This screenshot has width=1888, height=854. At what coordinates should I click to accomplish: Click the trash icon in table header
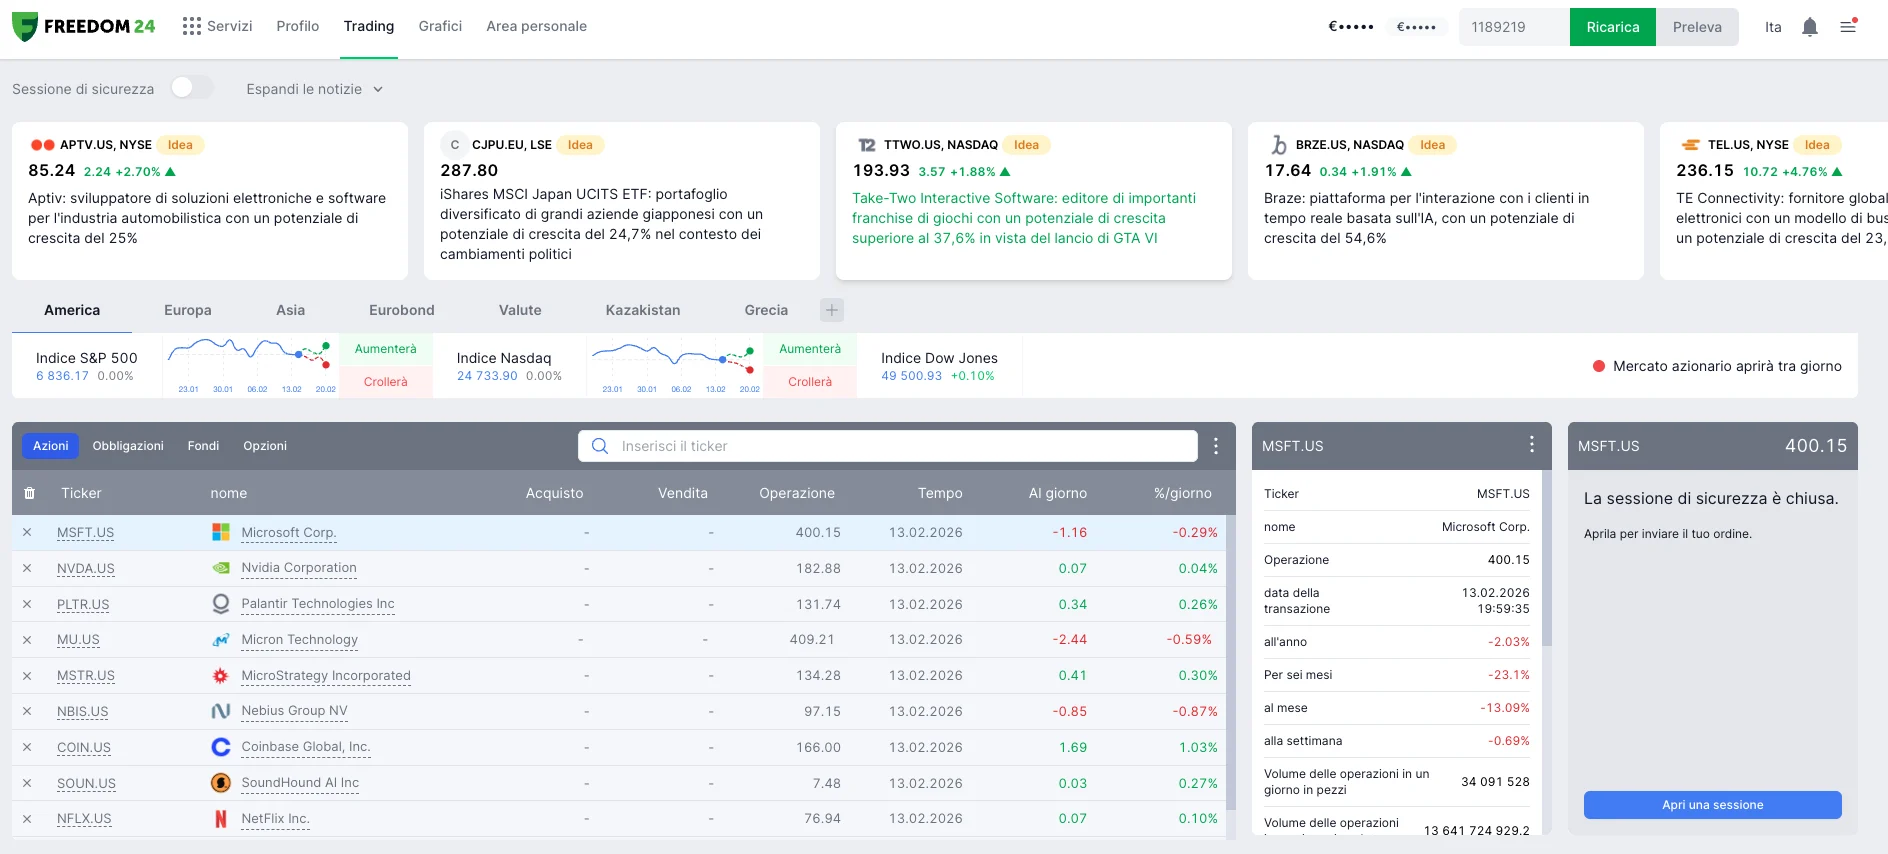[29, 493]
